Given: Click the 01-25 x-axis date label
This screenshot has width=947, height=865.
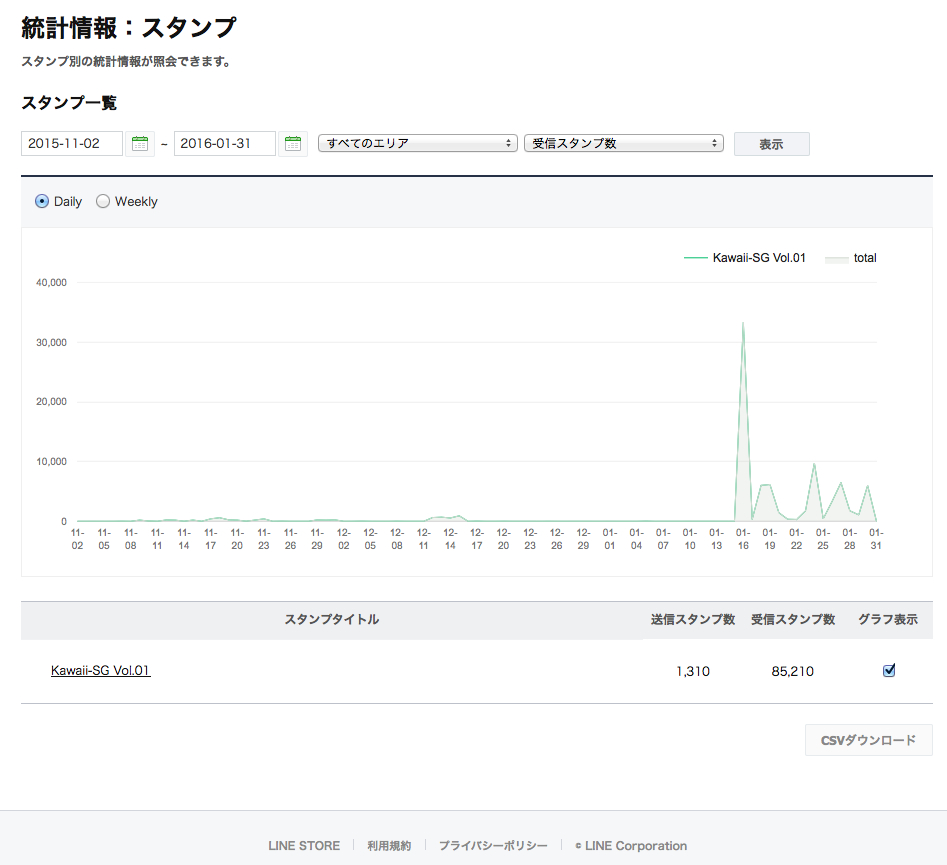Looking at the screenshot, I should coord(823,539).
